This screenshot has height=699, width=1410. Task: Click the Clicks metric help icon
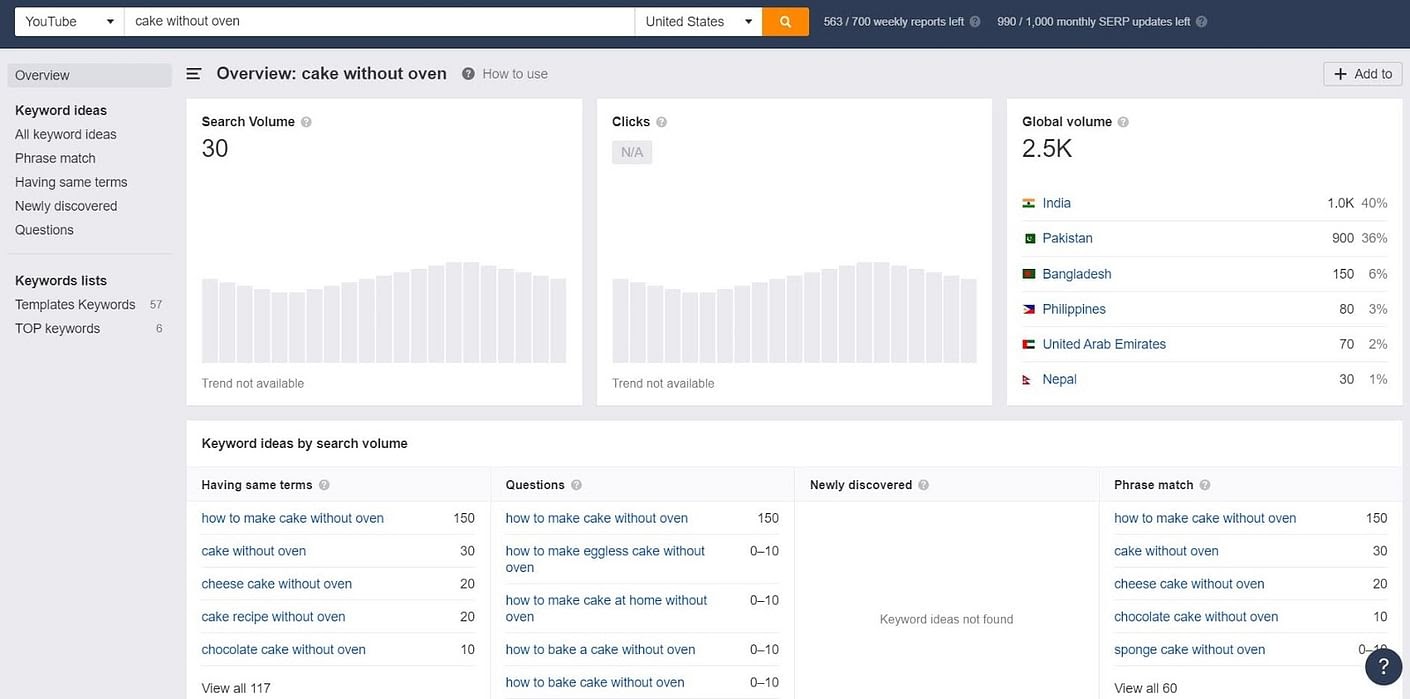pyautogui.click(x=661, y=121)
